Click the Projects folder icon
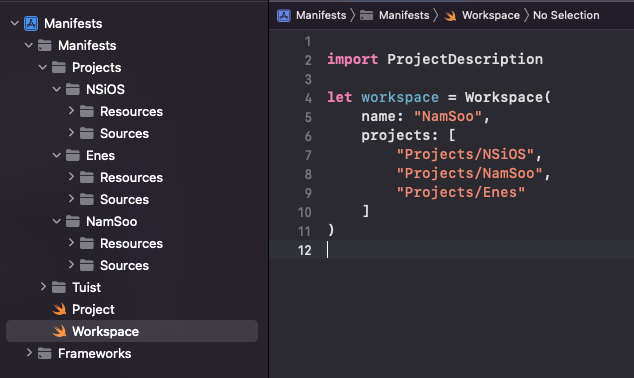The width and height of the screenshot is (634, 378). 59,67
